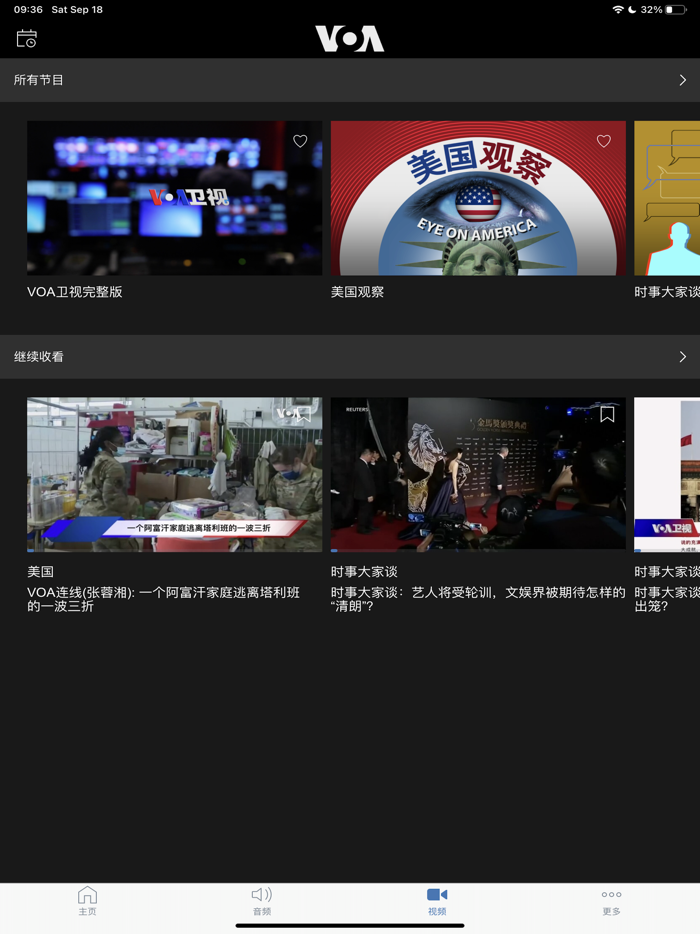Screen dimensions: 700x934
Task: Open title VOA连线(张蓉湘) 阿富汗家庭
Action: click(x=163, y=599)
